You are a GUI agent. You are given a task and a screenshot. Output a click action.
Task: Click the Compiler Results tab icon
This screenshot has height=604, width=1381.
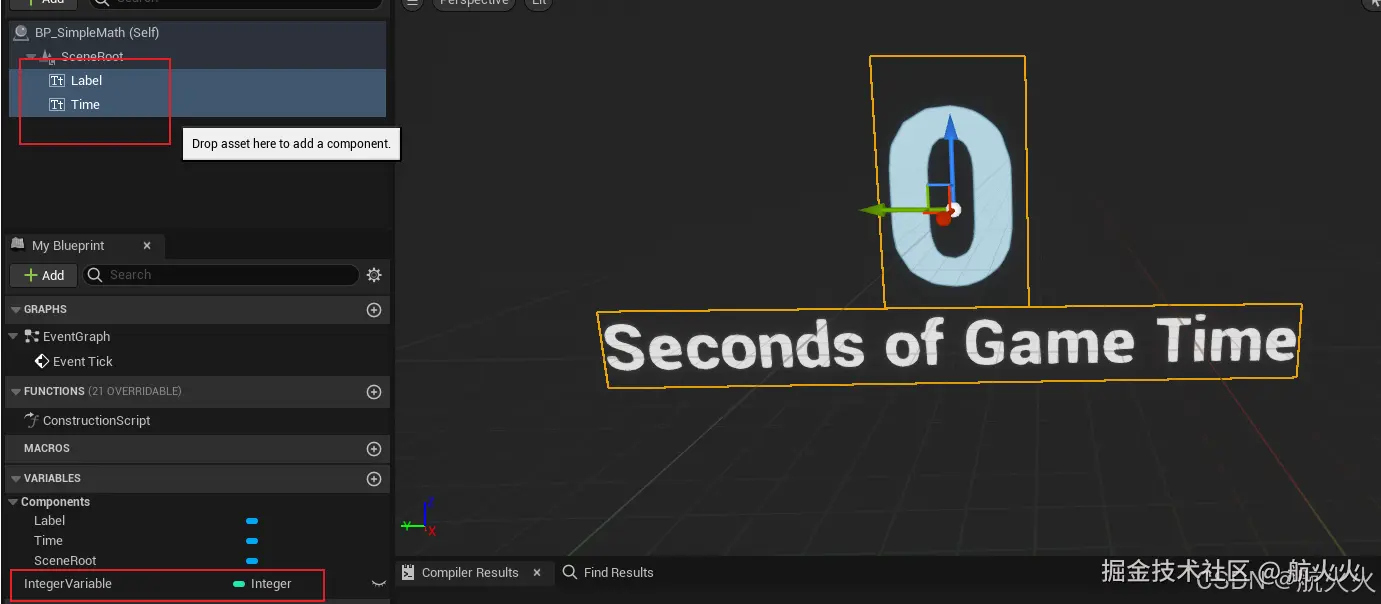(408, 572)
